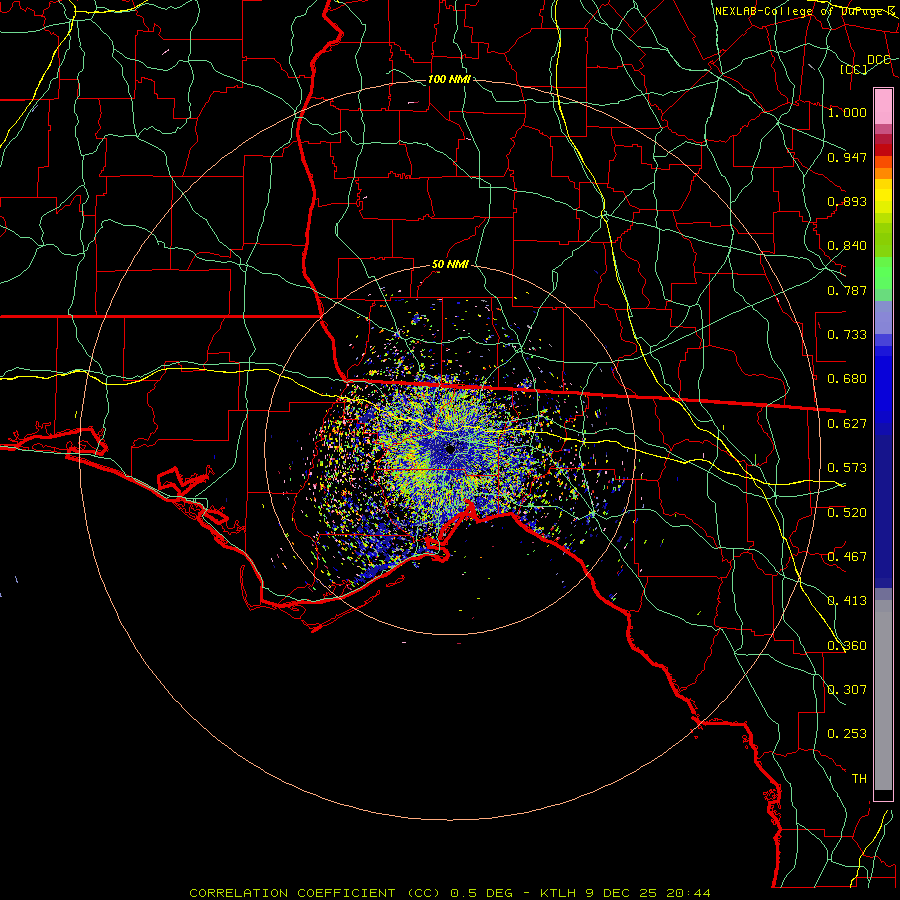Click the 50 NMI range ring label
Viewport: 900px width, 900px height.
tap(450, 265)
